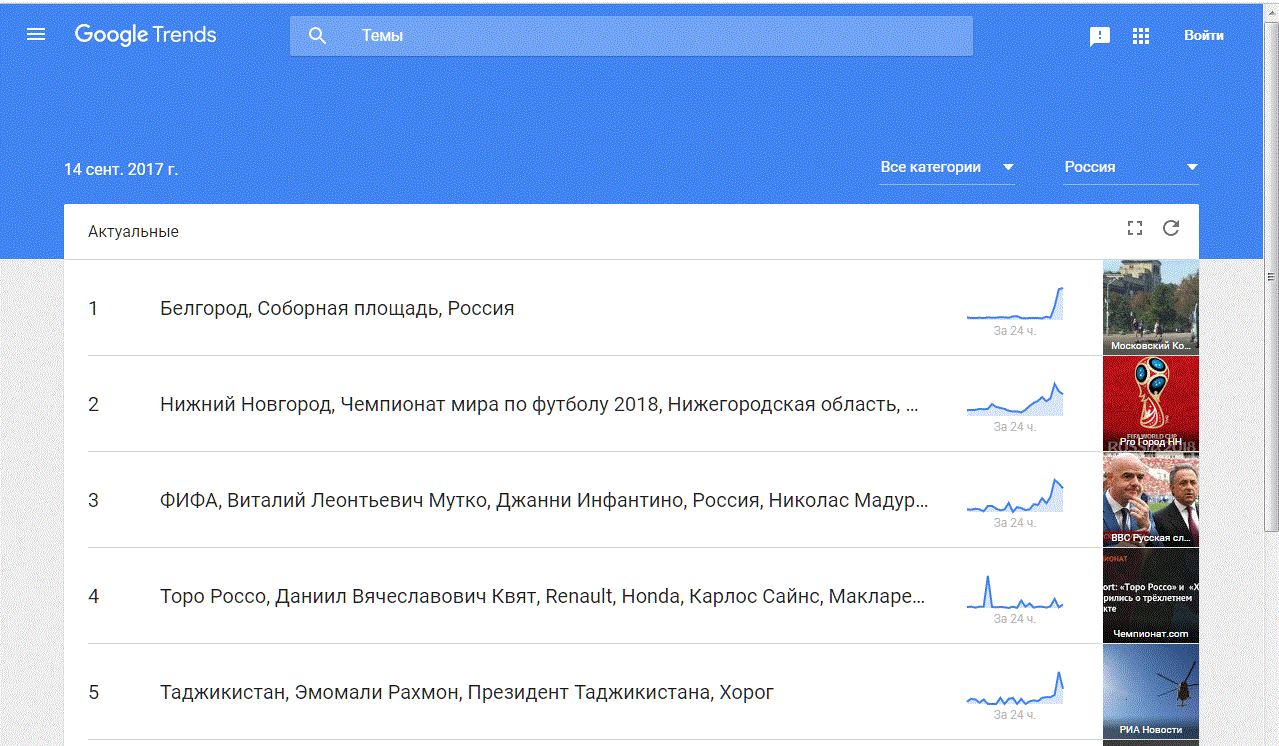Focus the Темы search field

(x=631, y=36)
